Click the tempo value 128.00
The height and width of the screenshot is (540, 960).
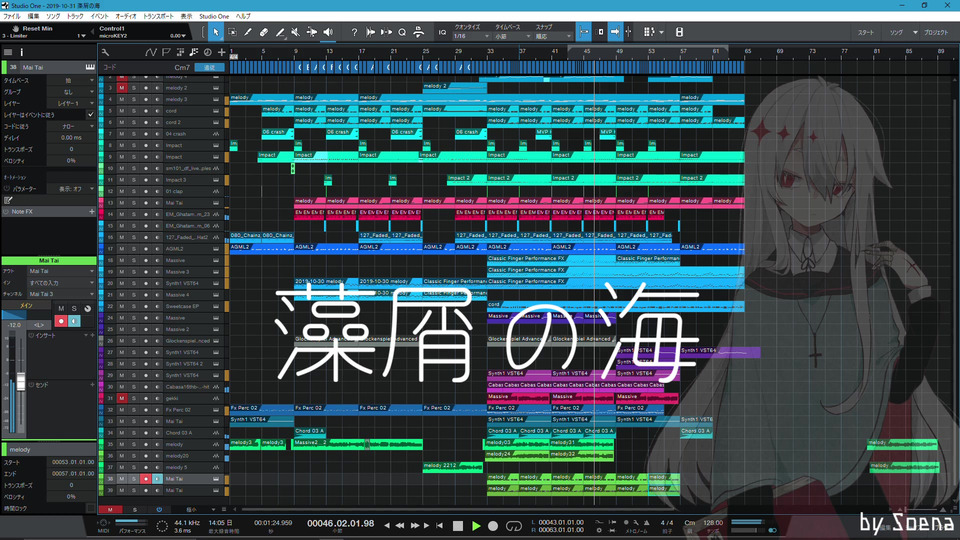coord(713,523)
